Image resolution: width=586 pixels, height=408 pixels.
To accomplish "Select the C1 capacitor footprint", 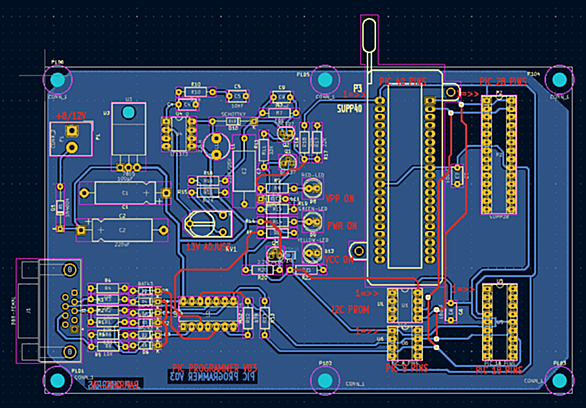I will click(125, 193).
